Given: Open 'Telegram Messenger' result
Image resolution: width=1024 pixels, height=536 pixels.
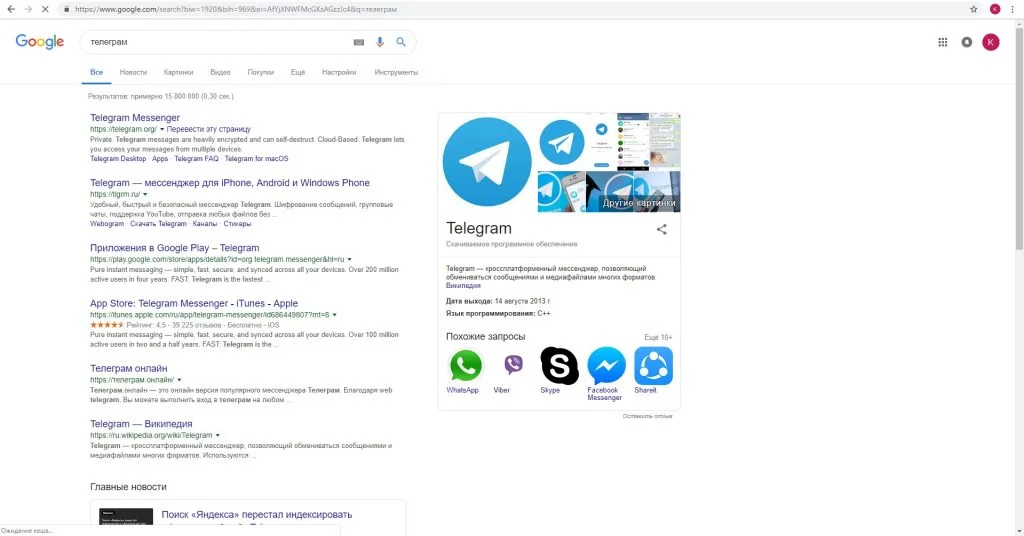Looking at the screenshot, I should pos(135,118).
